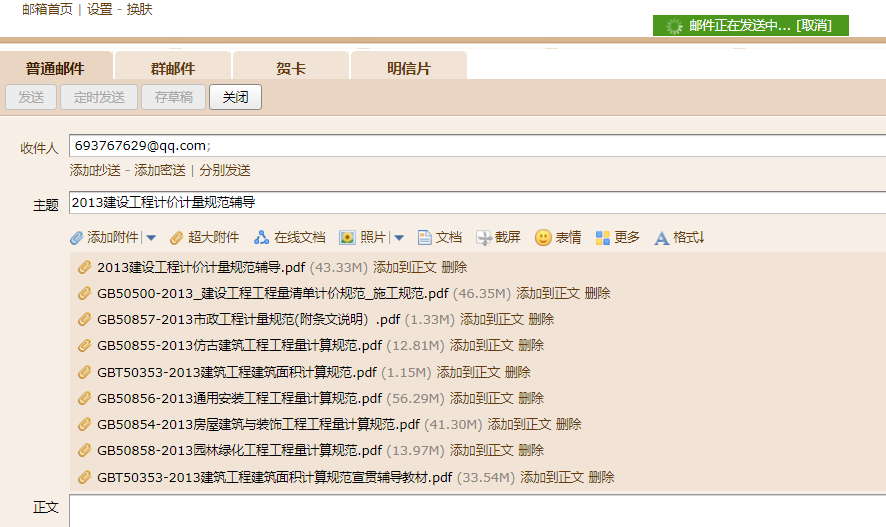
Task: Delete GBT50353-2013建筑工程建筑面积计算规范.pdf (1.15M)
Action: [518, 372]
